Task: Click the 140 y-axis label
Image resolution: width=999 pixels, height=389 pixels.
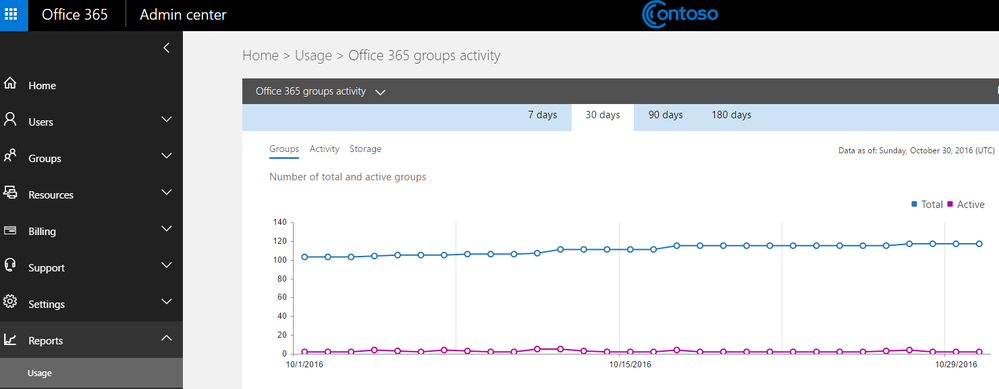Action: pyautogui.click(x=280, y=223)
